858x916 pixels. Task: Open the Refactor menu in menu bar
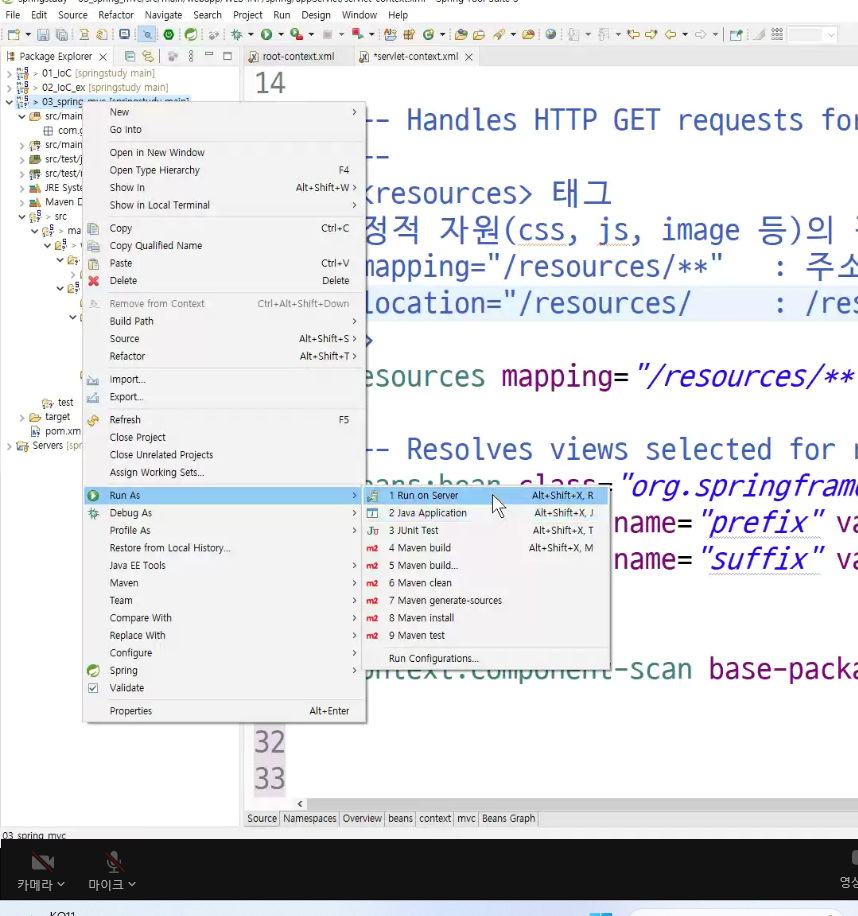pyautogui.click(x=116, y=15)
